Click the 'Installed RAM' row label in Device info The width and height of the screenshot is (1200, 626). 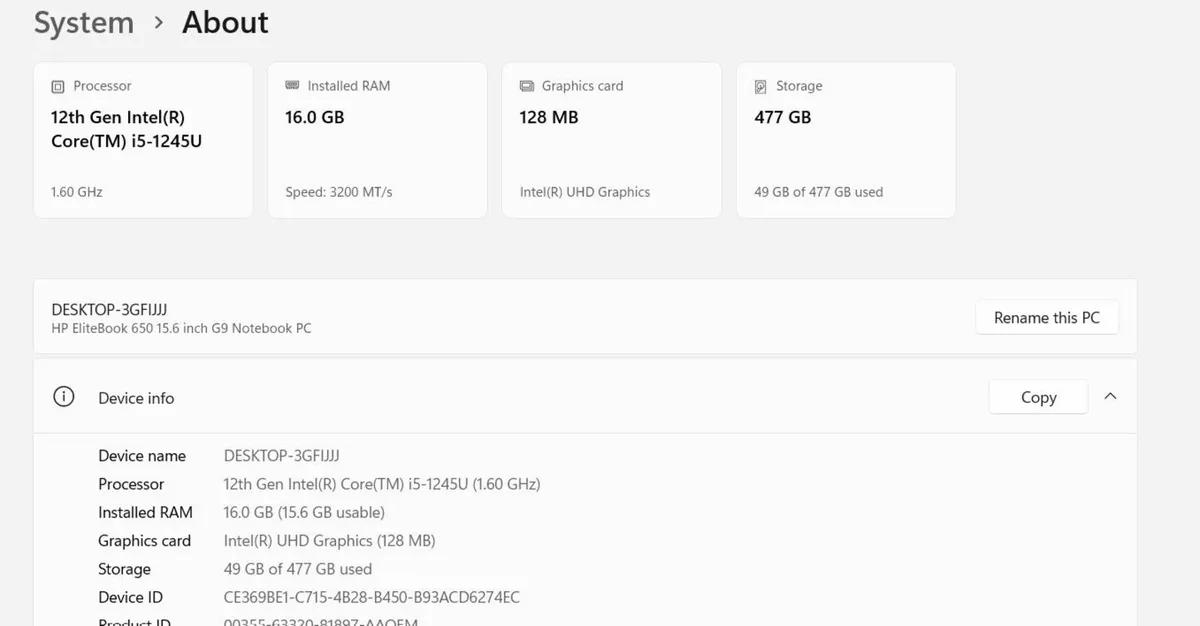(x=145, y=512)
